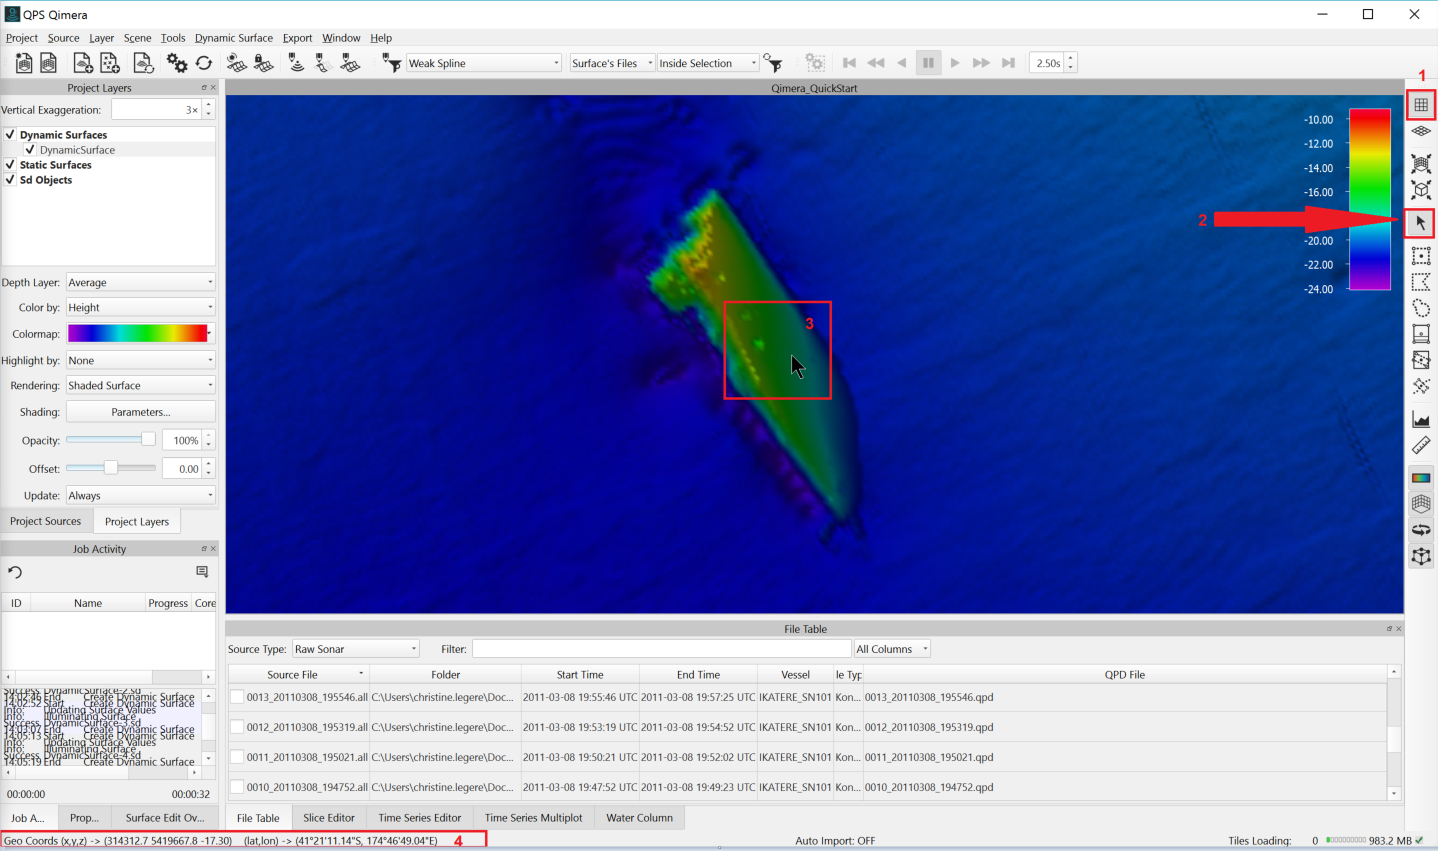
Task: Pause playback using the pause button
Action: [928, 63]
